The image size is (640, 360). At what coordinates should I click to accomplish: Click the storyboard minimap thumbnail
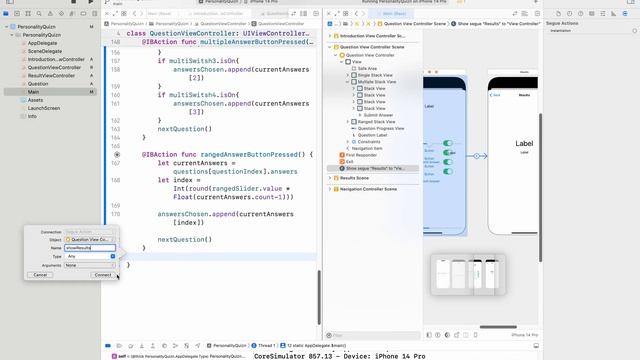point(468,274)
